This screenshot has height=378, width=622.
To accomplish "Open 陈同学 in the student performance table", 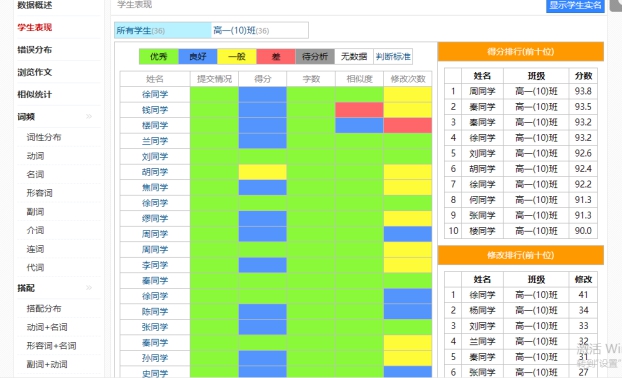I will 155,311.
